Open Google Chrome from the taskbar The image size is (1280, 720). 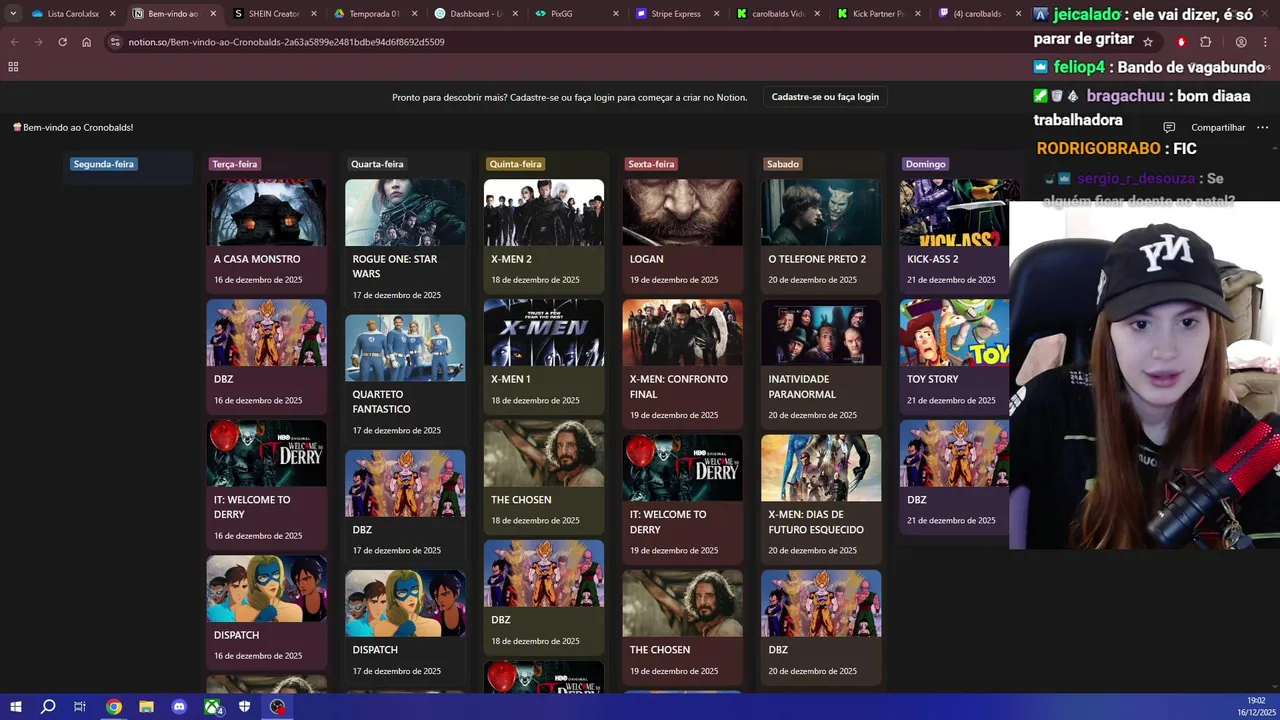click(114, 707)
